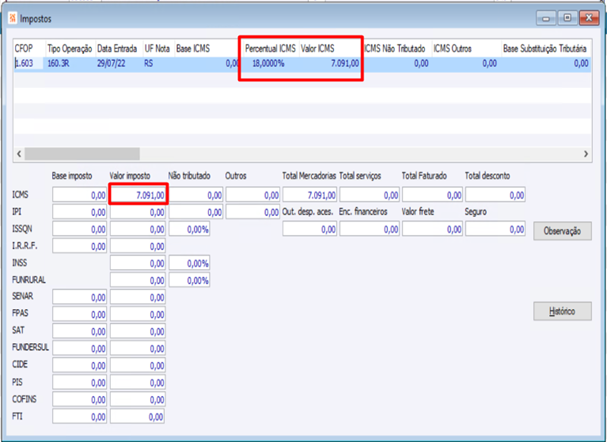Select the ICMS Não Tributado column header
This screenshot has height=442, width=607.
pyautogui.click(x=396, y=49)
